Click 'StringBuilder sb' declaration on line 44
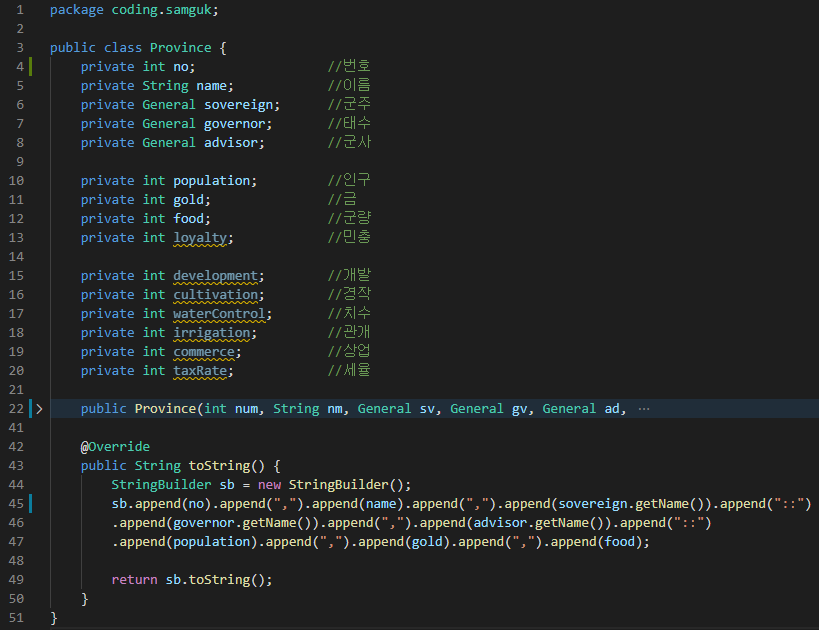819x630 pixels. [x=173, y=485]
